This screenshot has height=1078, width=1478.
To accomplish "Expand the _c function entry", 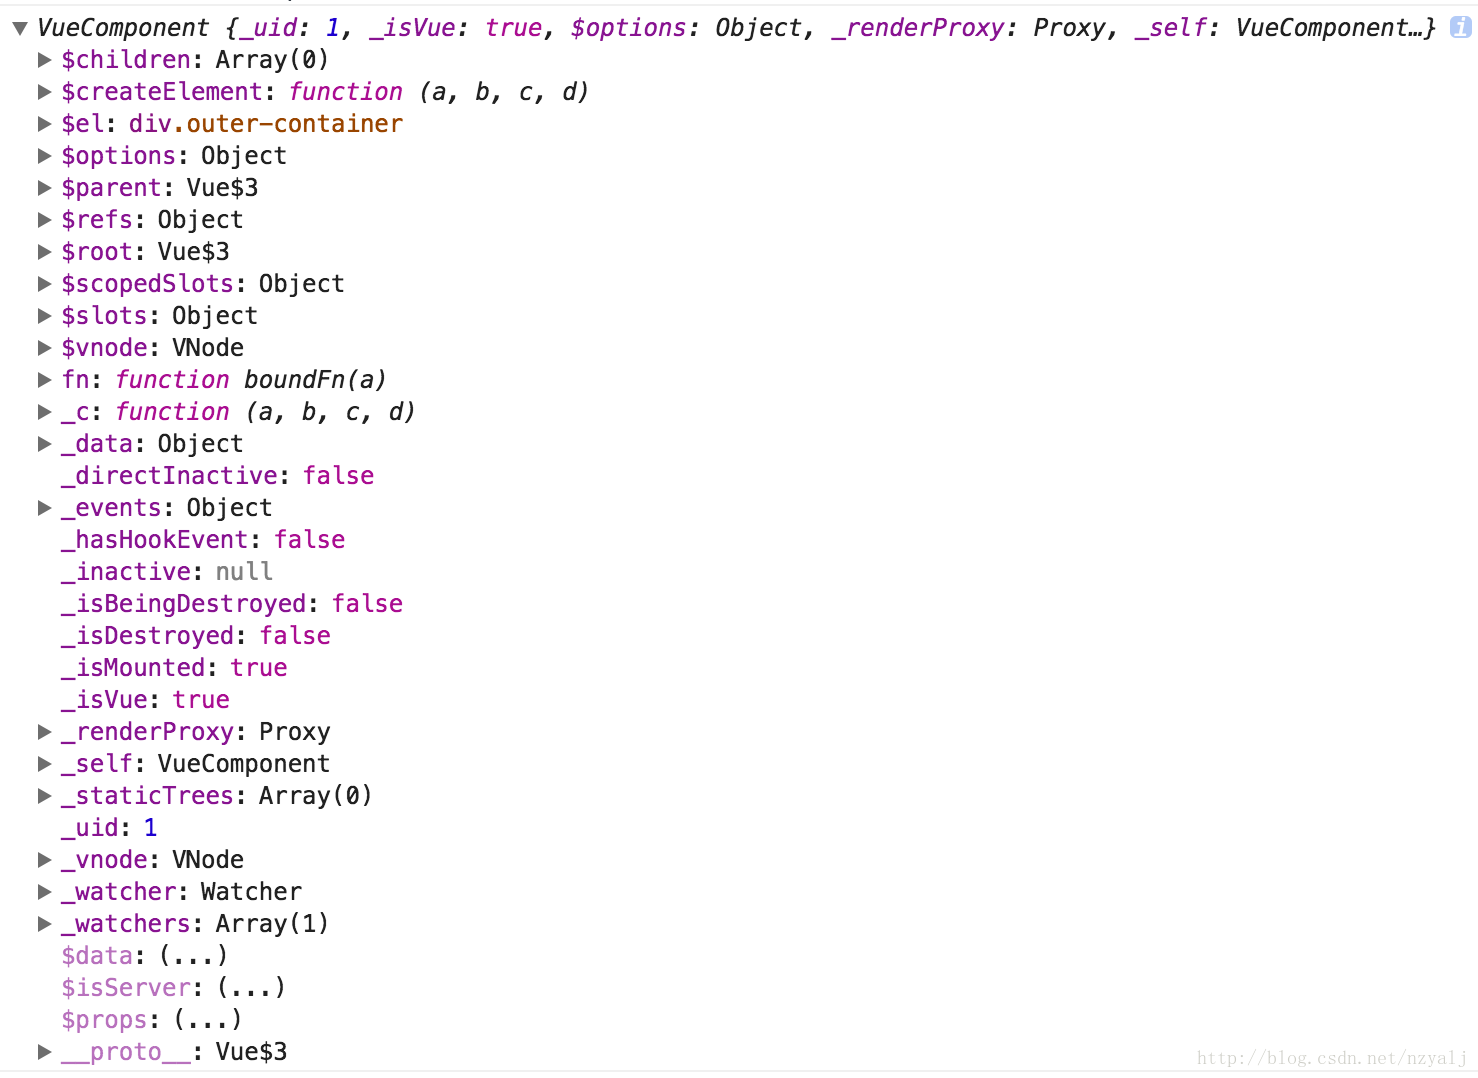I will 44,412.
